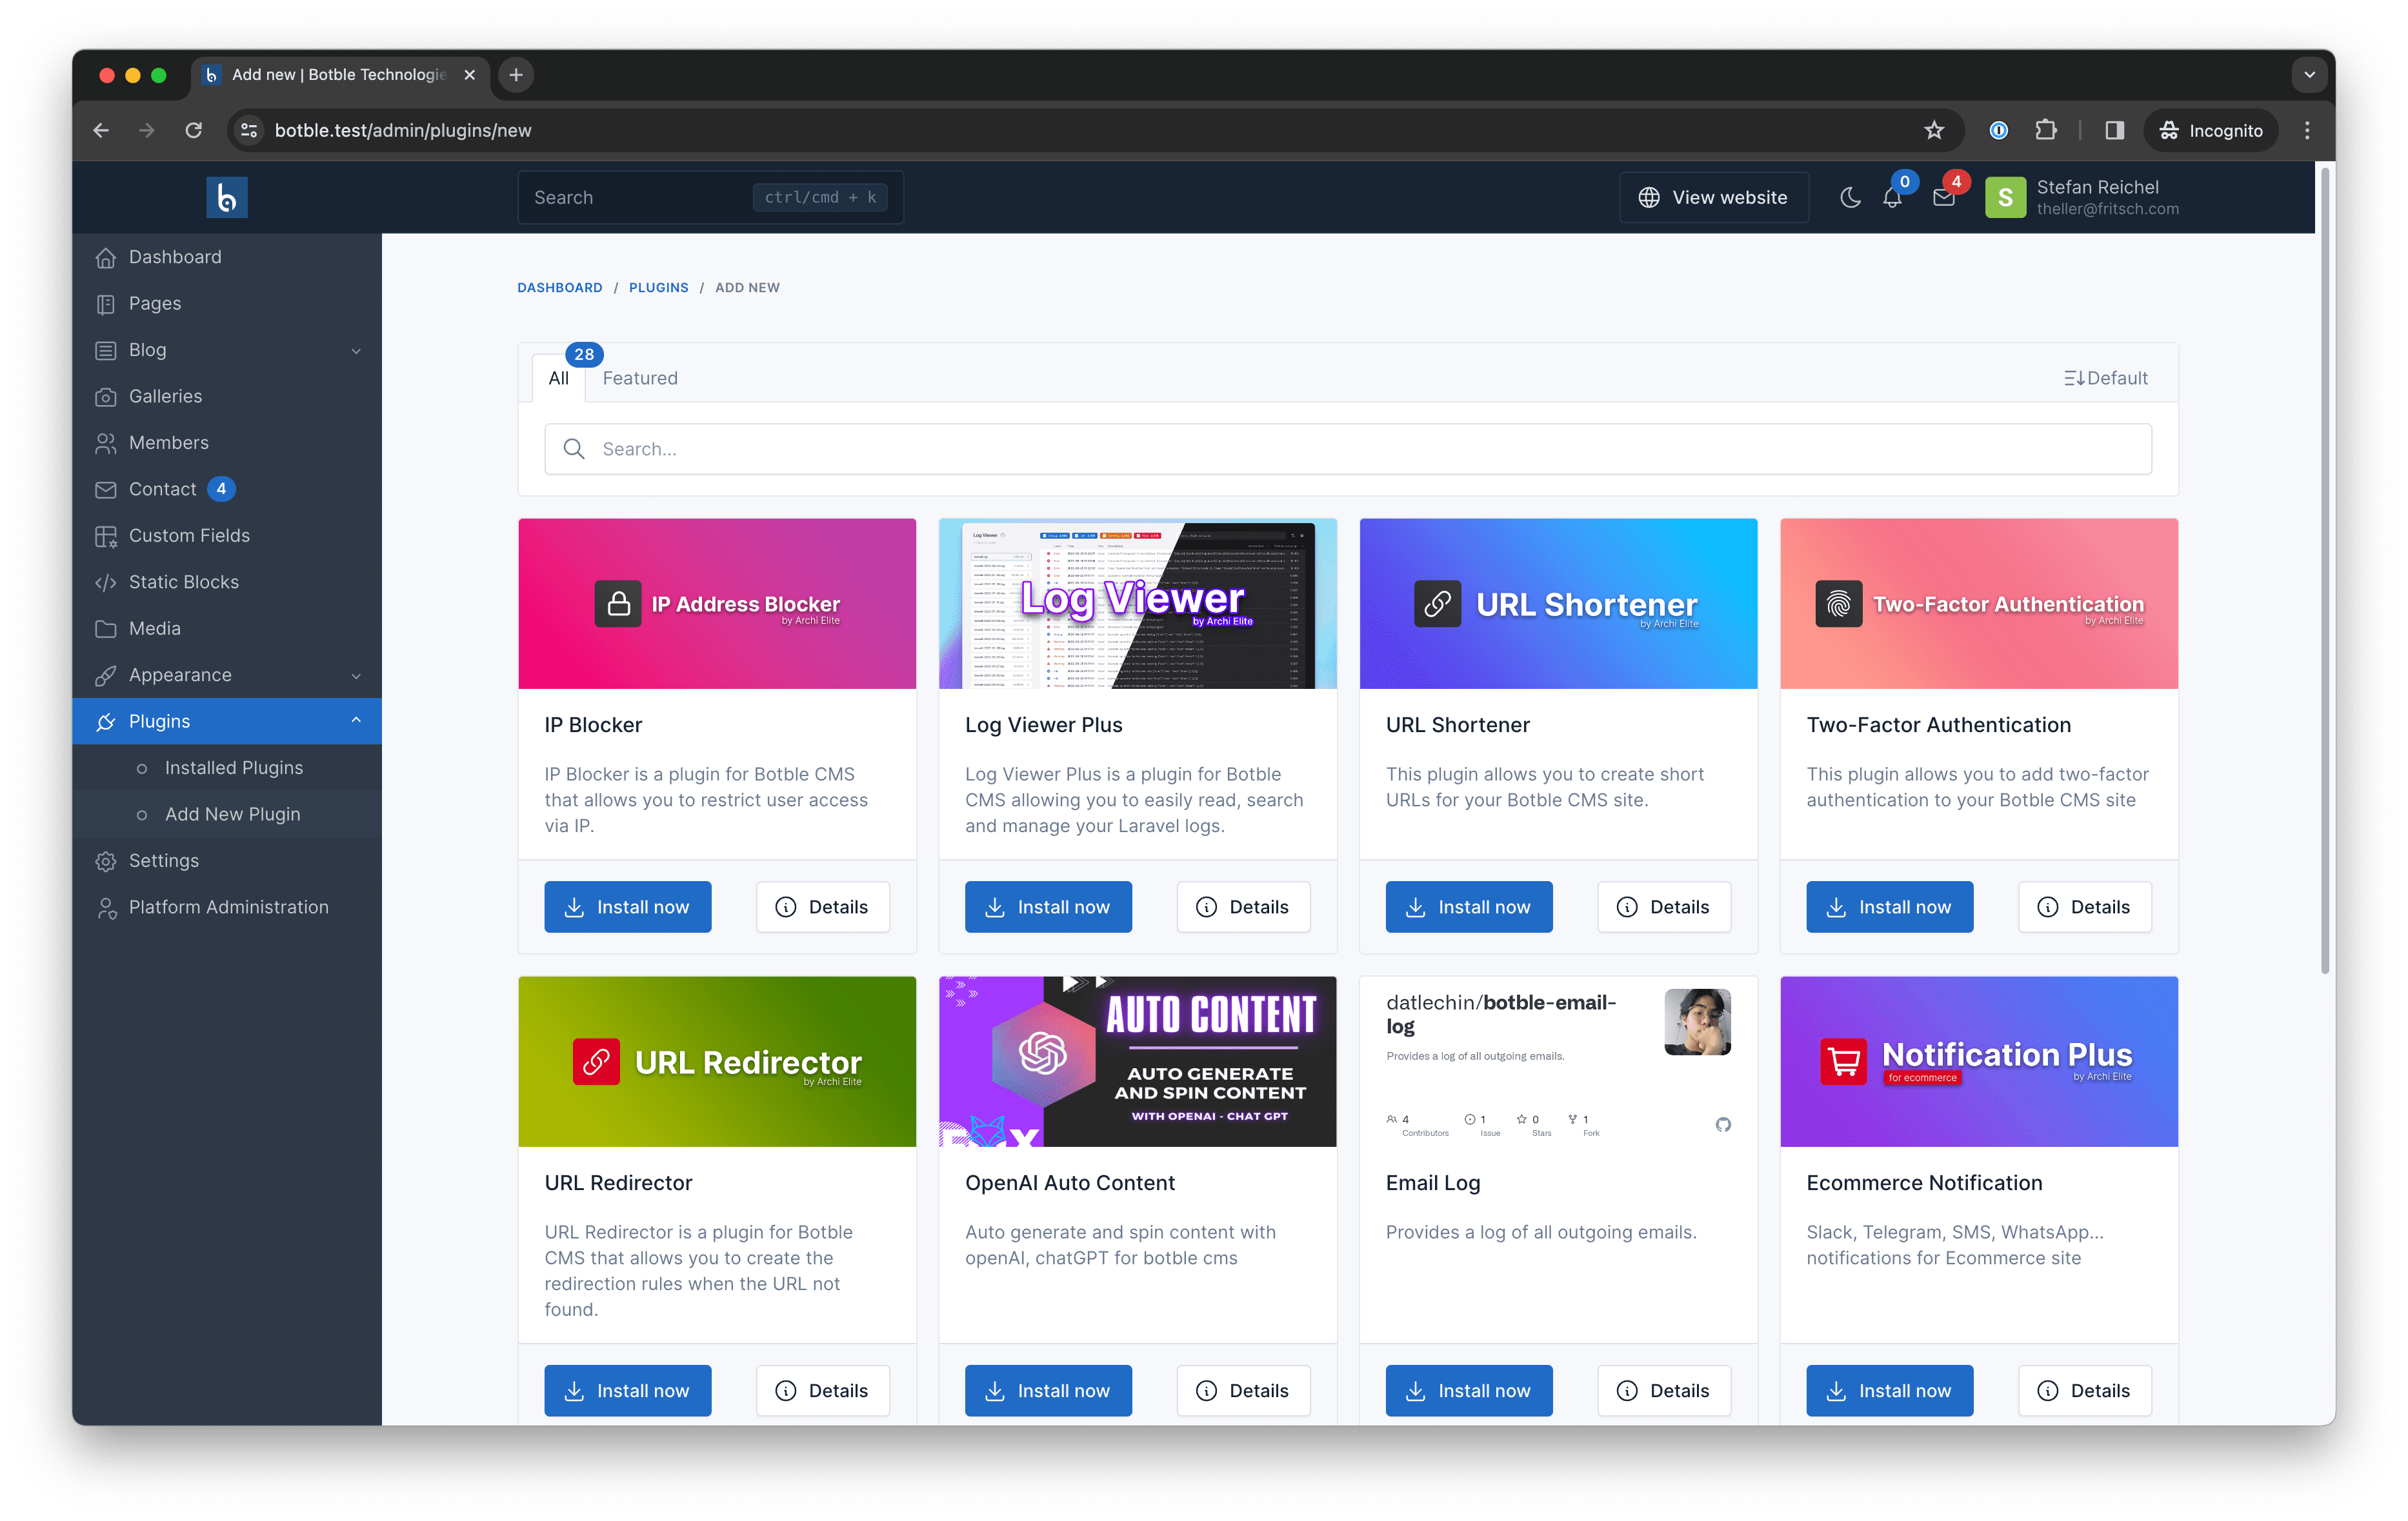The height and width of the screenshot is (1521, 2408).
Task: Click the Log Viewer banner image
Action: coord(1137,603)
